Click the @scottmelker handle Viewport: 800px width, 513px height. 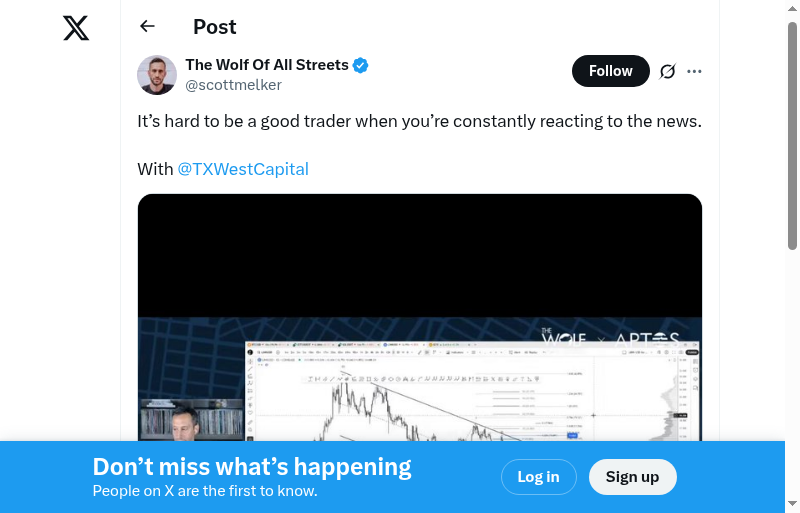coord(233,85)
